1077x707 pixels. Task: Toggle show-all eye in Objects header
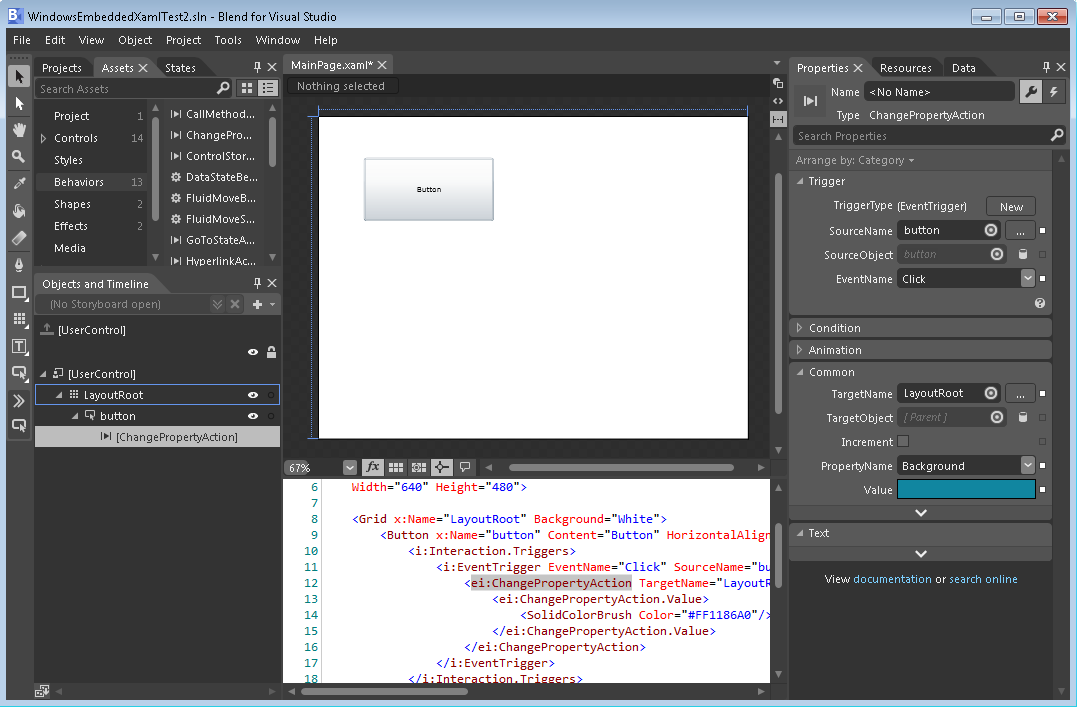click(253, 352)
